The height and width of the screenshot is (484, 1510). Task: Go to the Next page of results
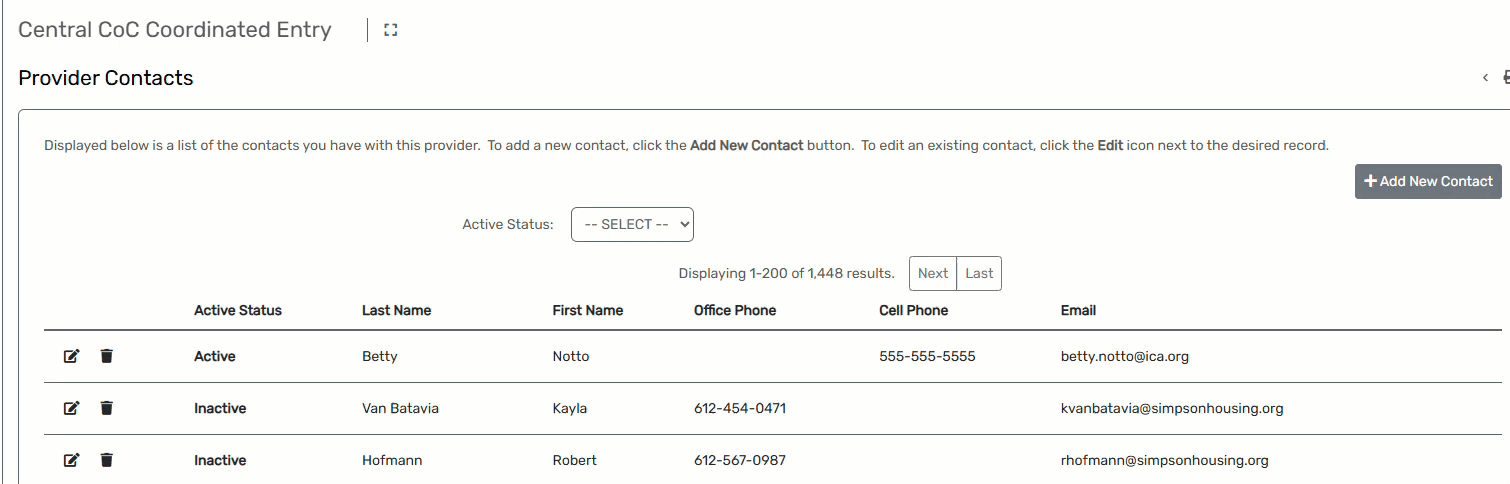tap(932, 274)
